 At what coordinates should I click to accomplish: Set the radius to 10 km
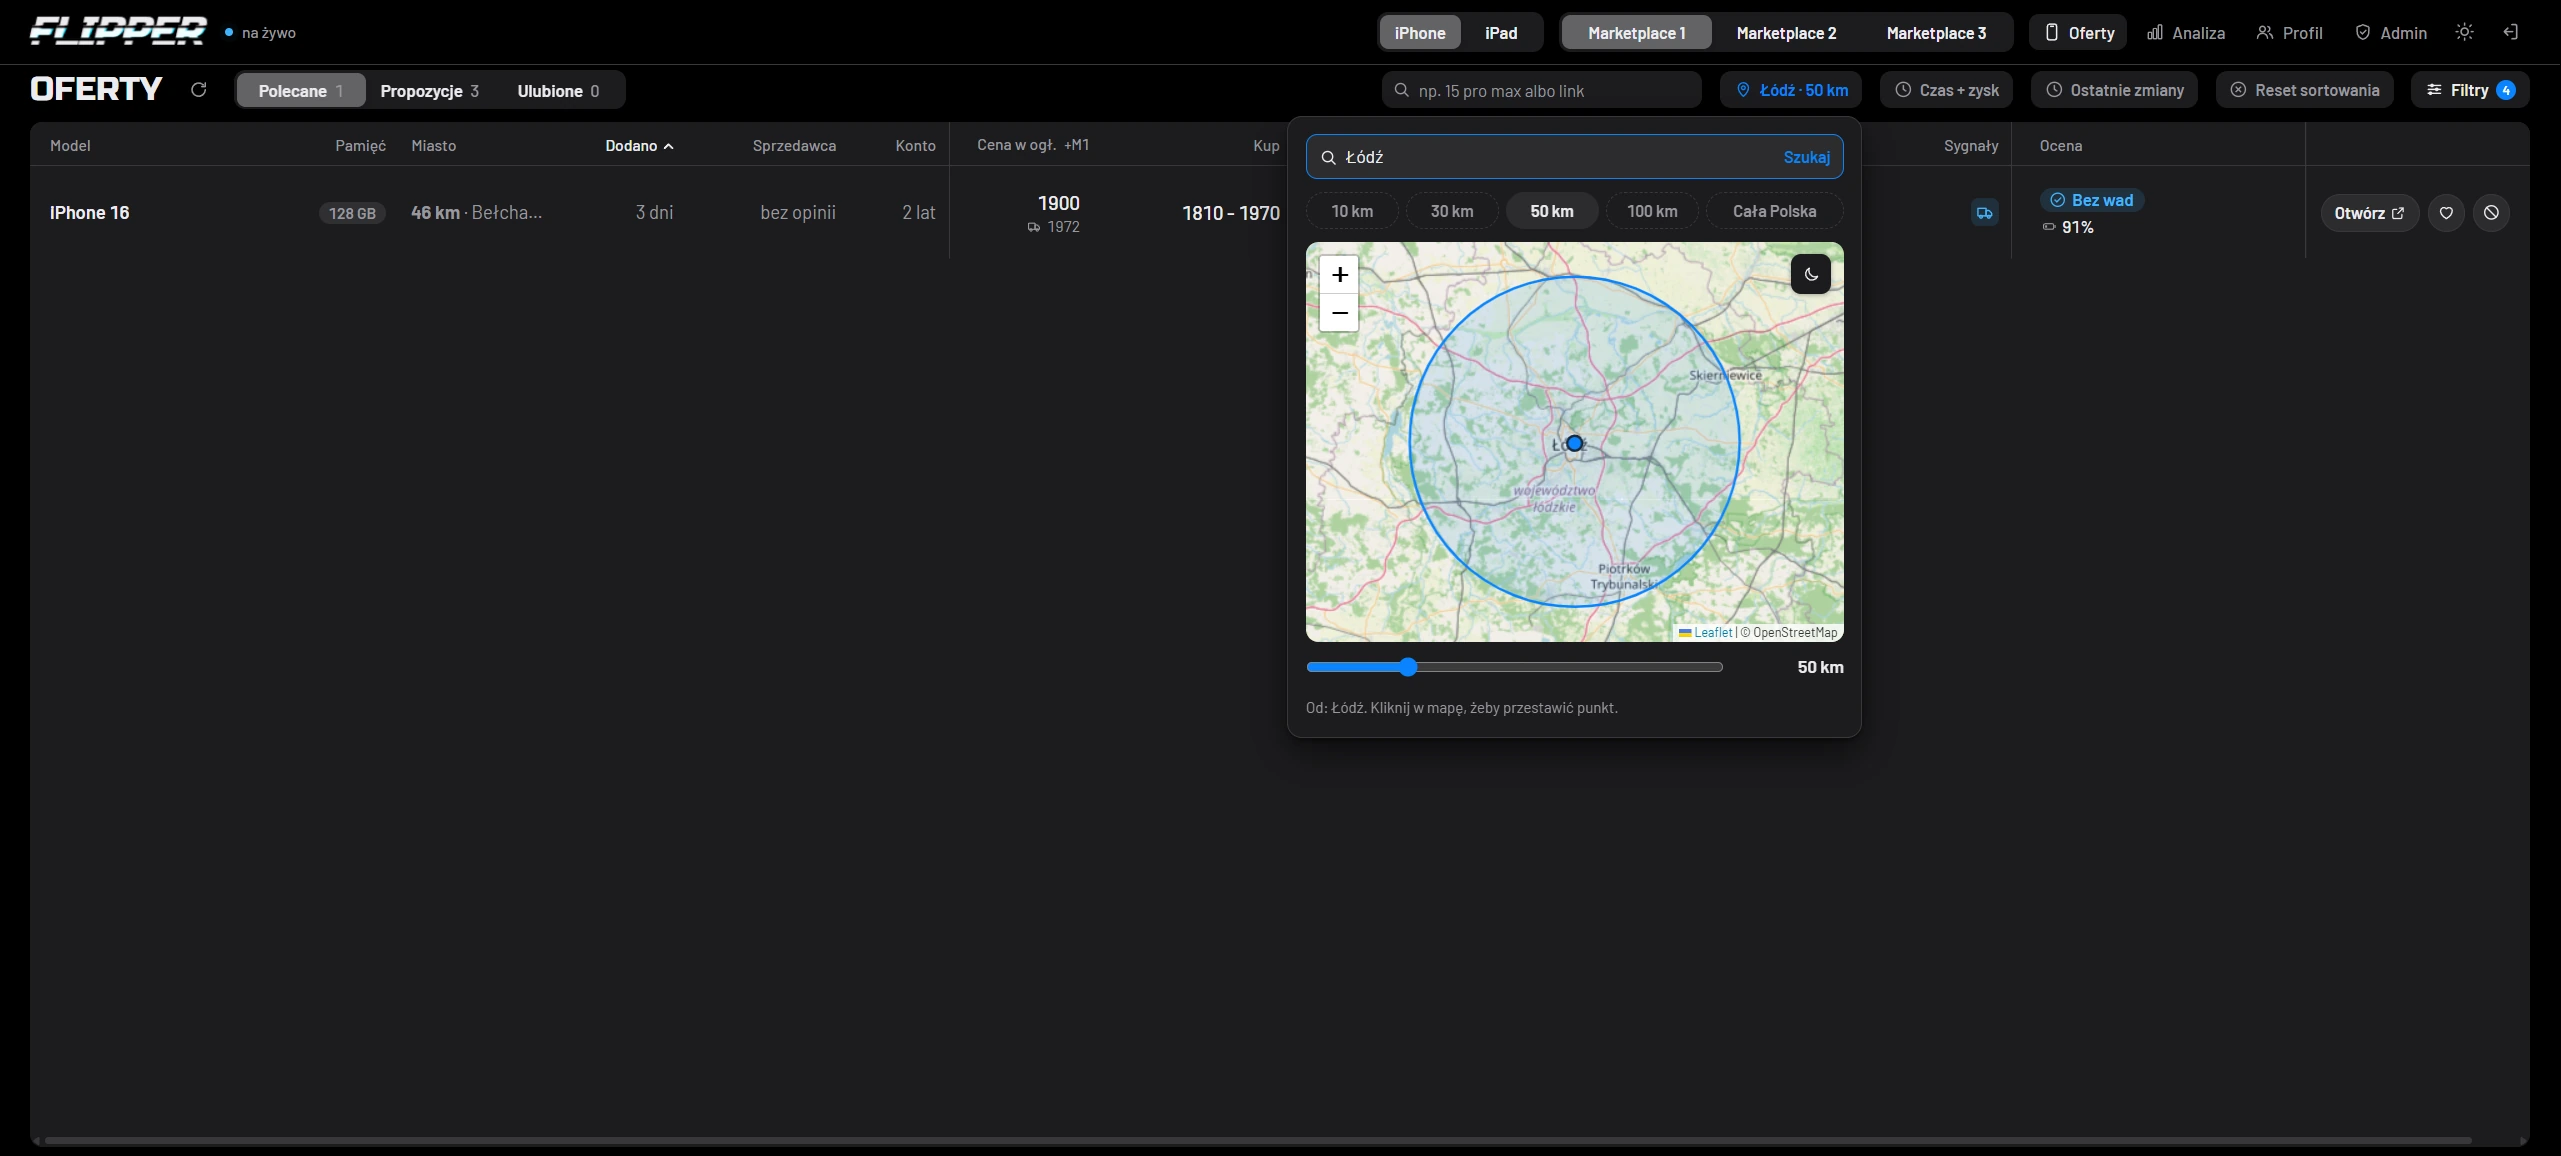point(1352,211)
